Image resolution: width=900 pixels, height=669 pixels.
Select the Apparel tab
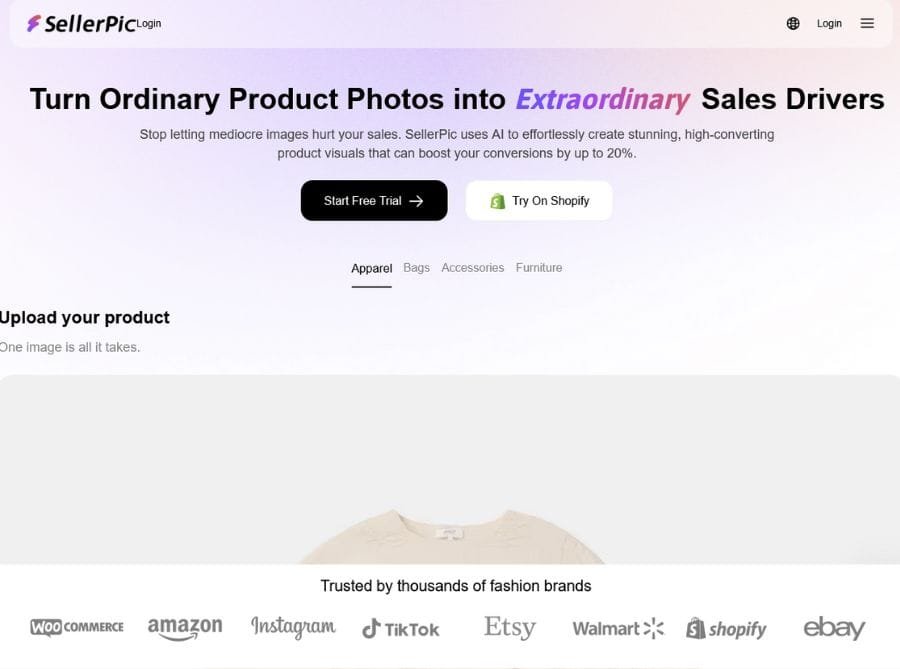pyautogui.click(x=371, y=268)
